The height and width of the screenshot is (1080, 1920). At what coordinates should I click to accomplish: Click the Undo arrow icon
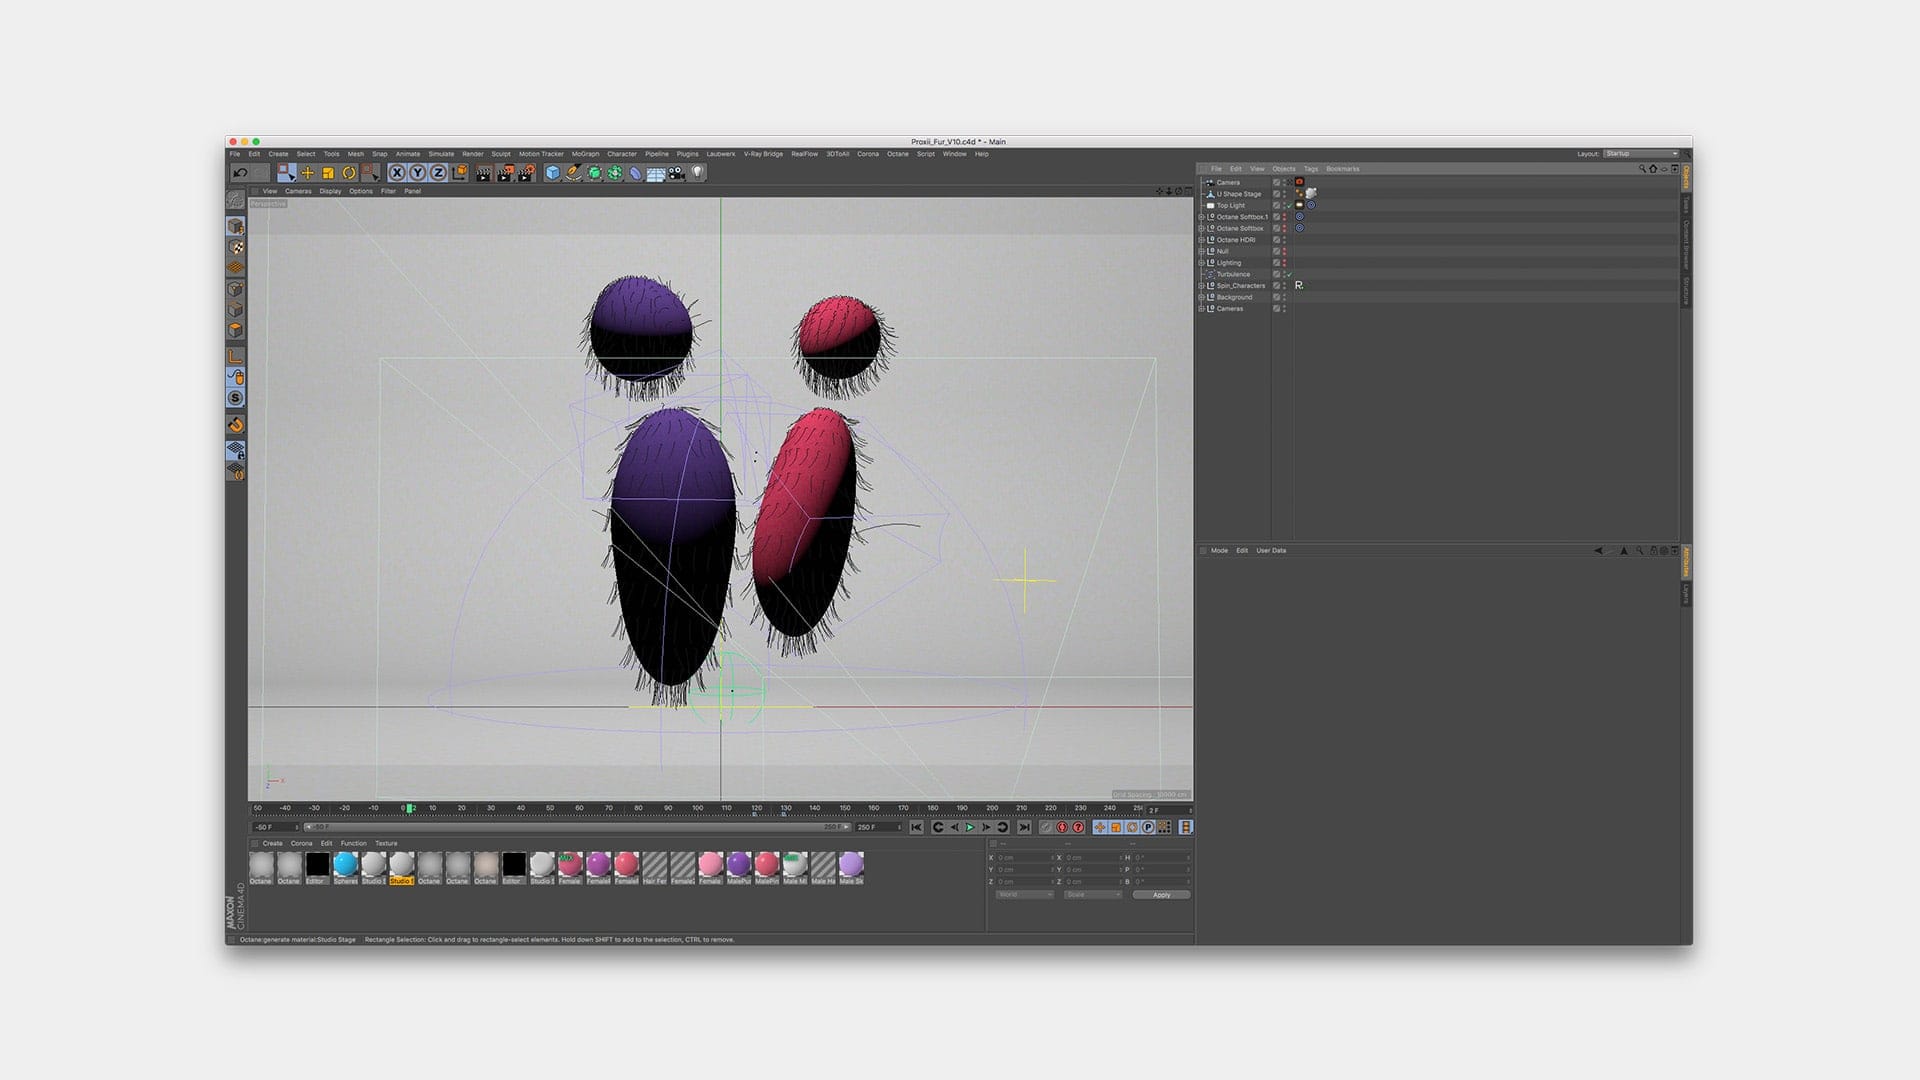pos(240,173)
